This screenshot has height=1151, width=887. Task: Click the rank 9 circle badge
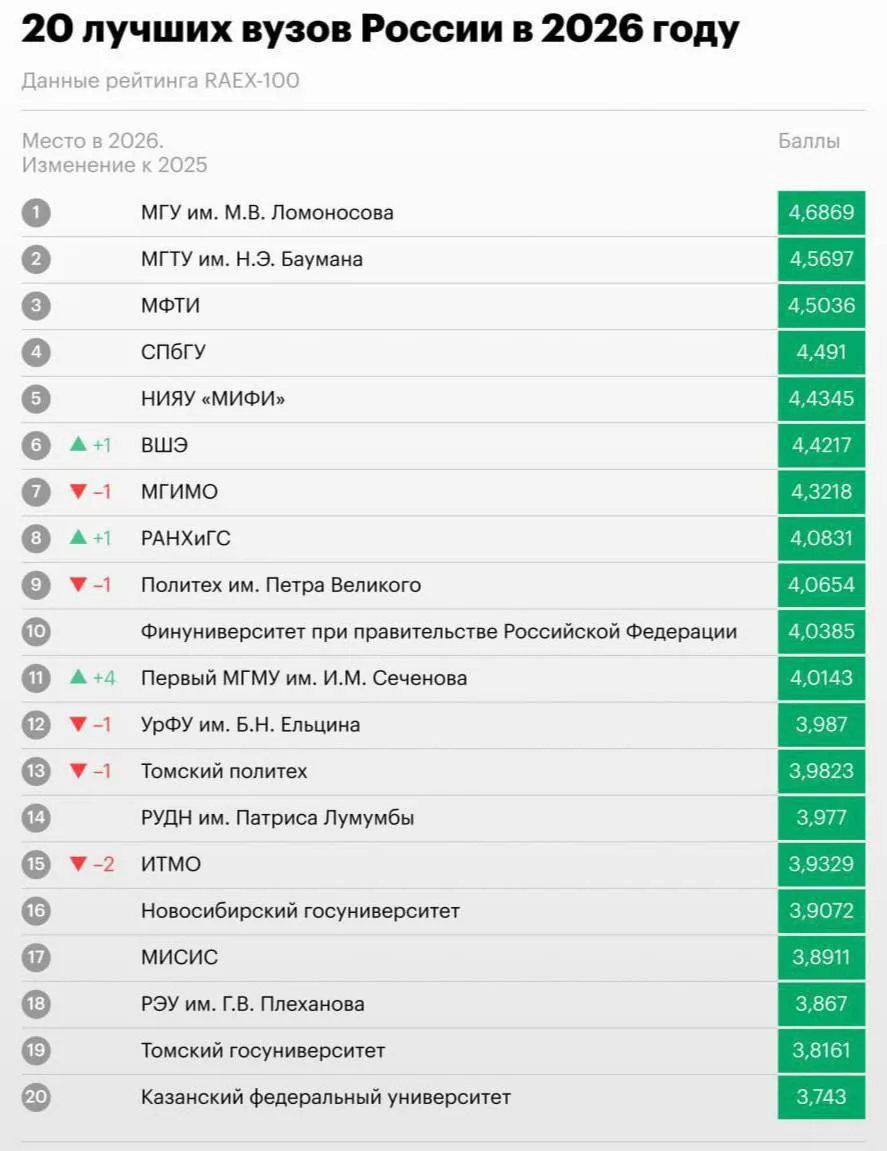tap(36, 585)
